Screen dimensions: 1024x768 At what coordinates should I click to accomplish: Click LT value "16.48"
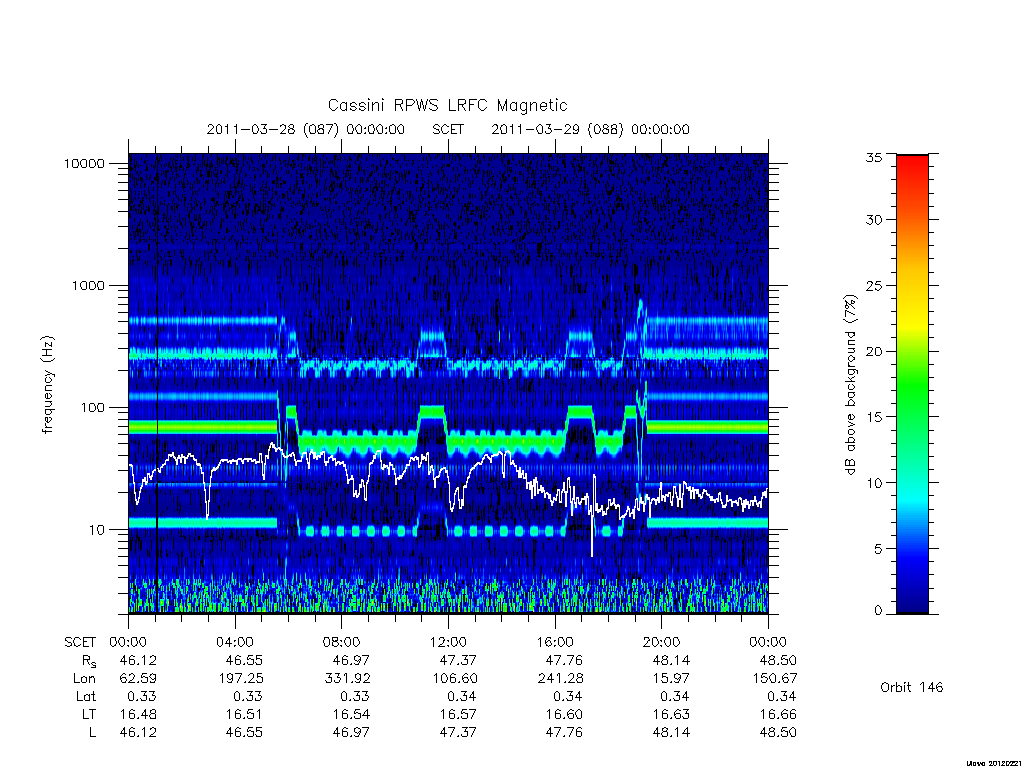point(138,714)
